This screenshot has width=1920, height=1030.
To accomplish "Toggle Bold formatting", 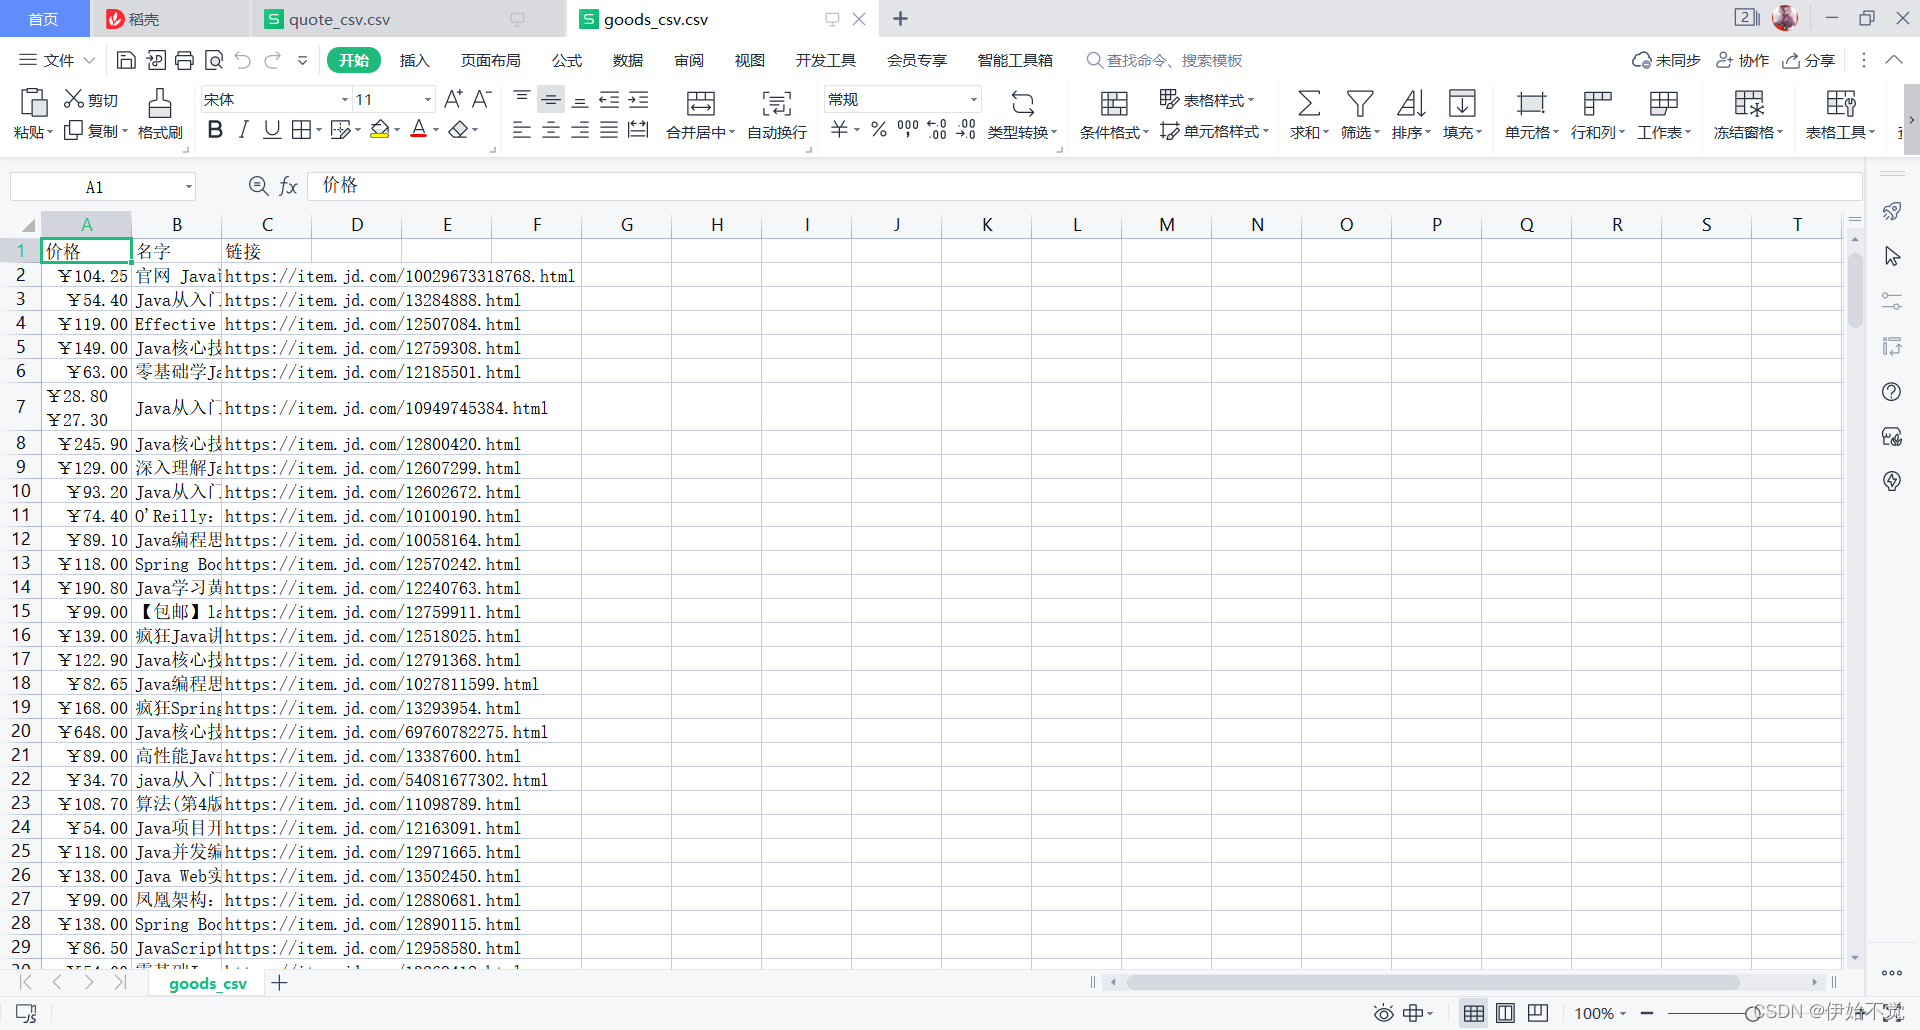I will click(x=215, y=129).
